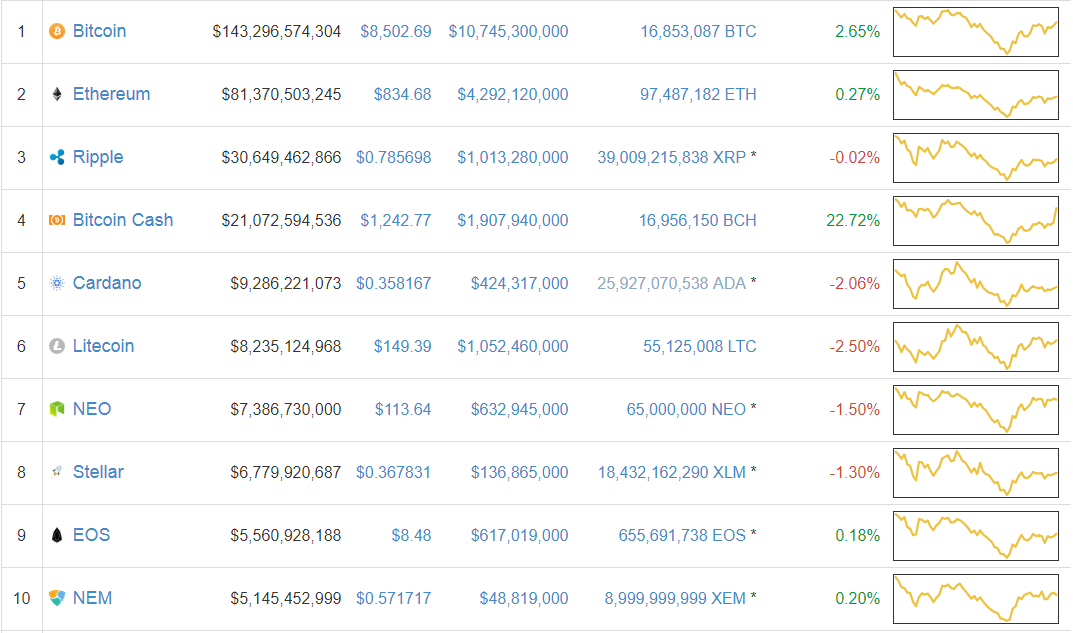Open the Ethereum price sparkline chart
This screenshot has height=633, width=1073.
click(976, 95)
